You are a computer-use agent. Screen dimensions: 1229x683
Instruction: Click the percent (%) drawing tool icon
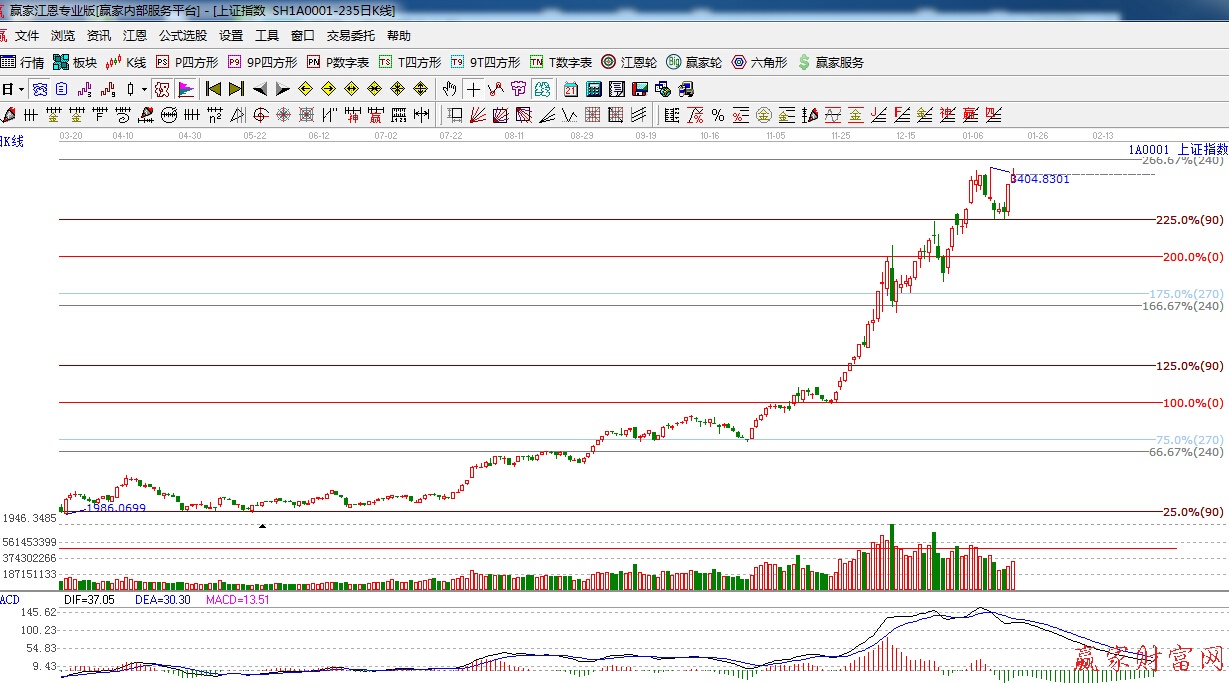[717, 115]
